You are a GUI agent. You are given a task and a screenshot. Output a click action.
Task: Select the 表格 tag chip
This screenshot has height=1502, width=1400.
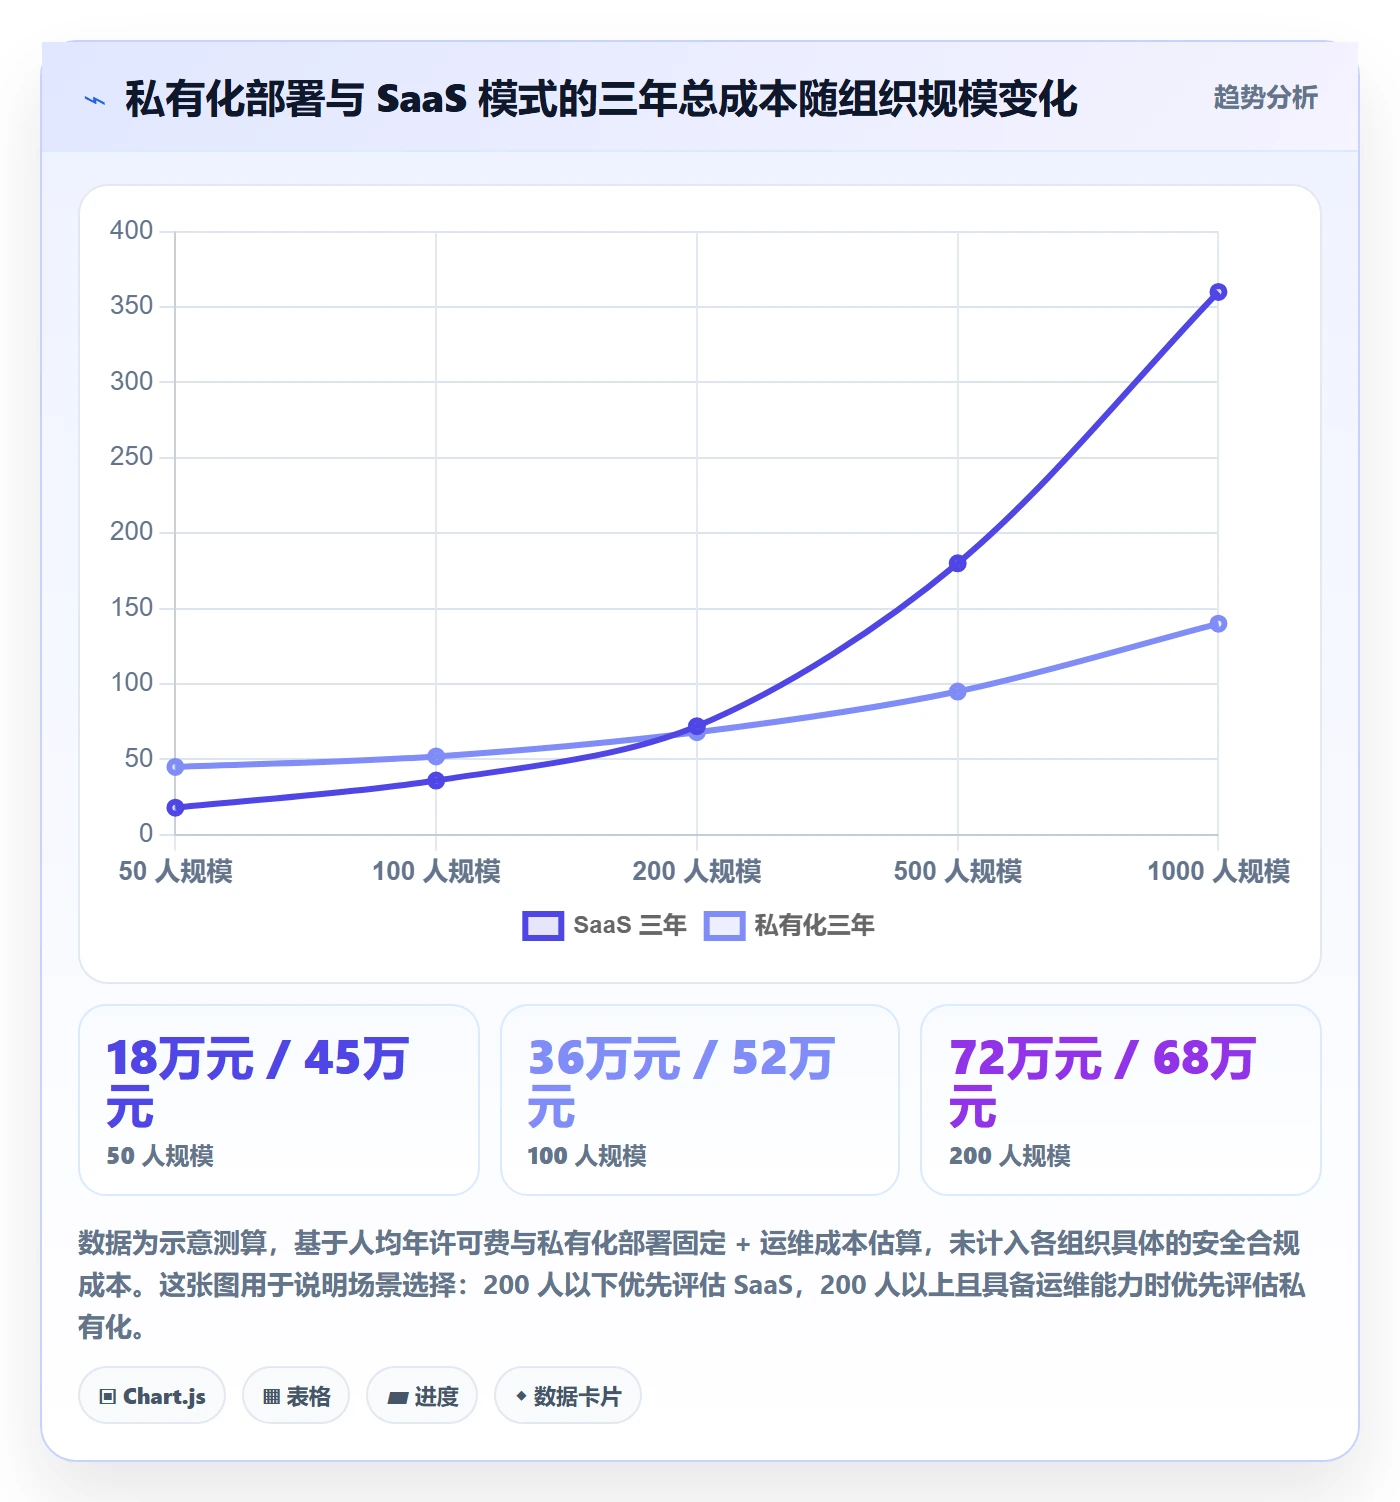coord(296,1395)
